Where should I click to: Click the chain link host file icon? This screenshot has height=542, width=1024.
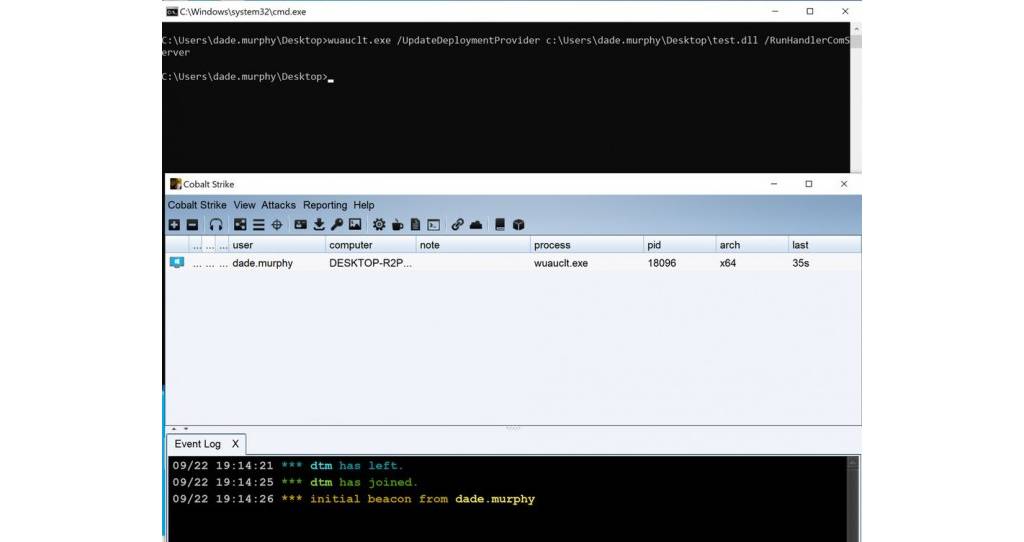457,225
